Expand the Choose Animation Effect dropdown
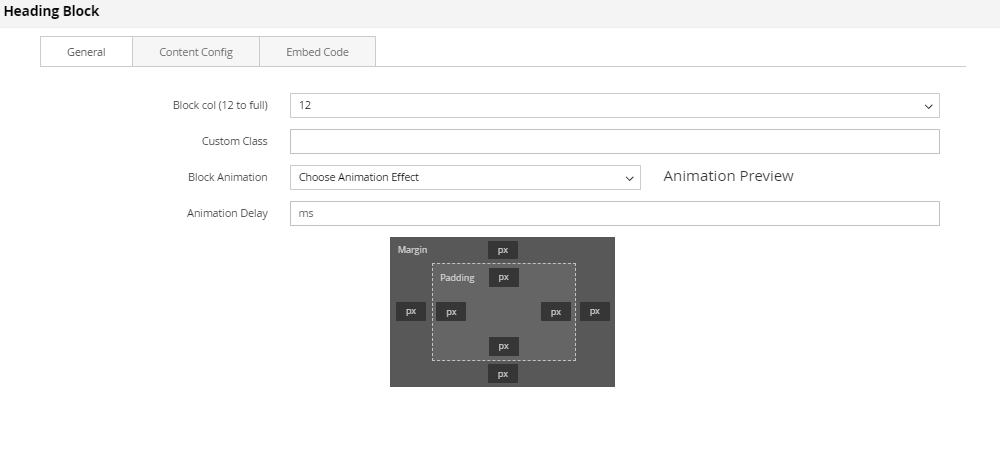The image size is (1000, 449). click(465, 177)
